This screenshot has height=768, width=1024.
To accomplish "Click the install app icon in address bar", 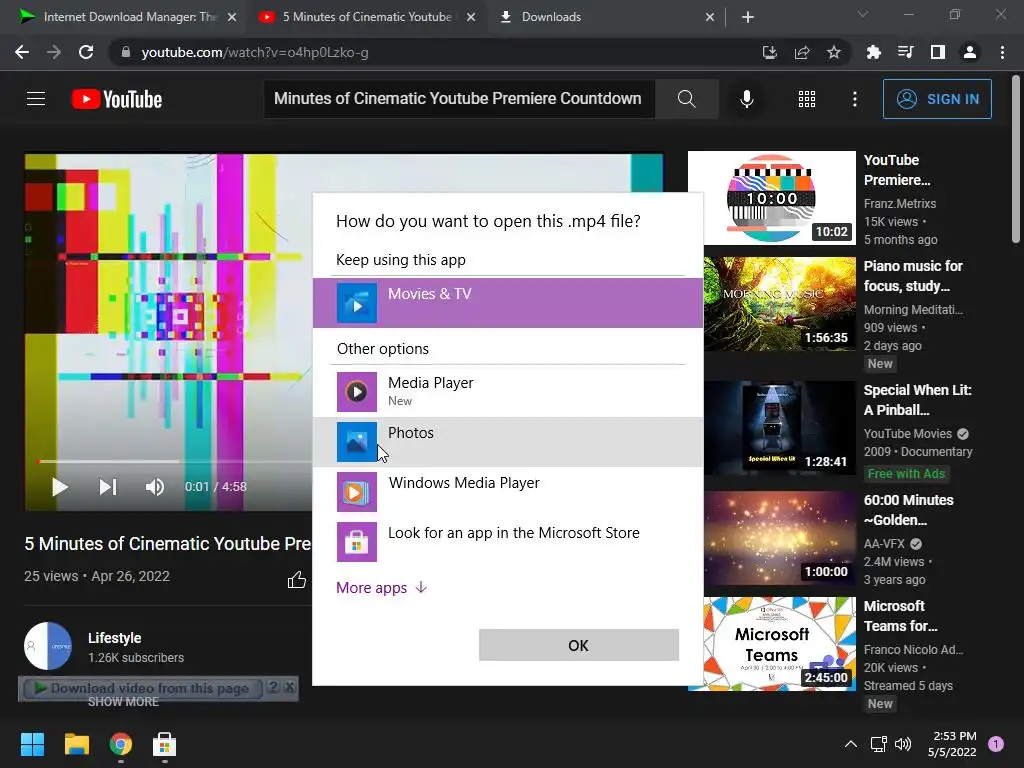I will (x=769, y=52).
